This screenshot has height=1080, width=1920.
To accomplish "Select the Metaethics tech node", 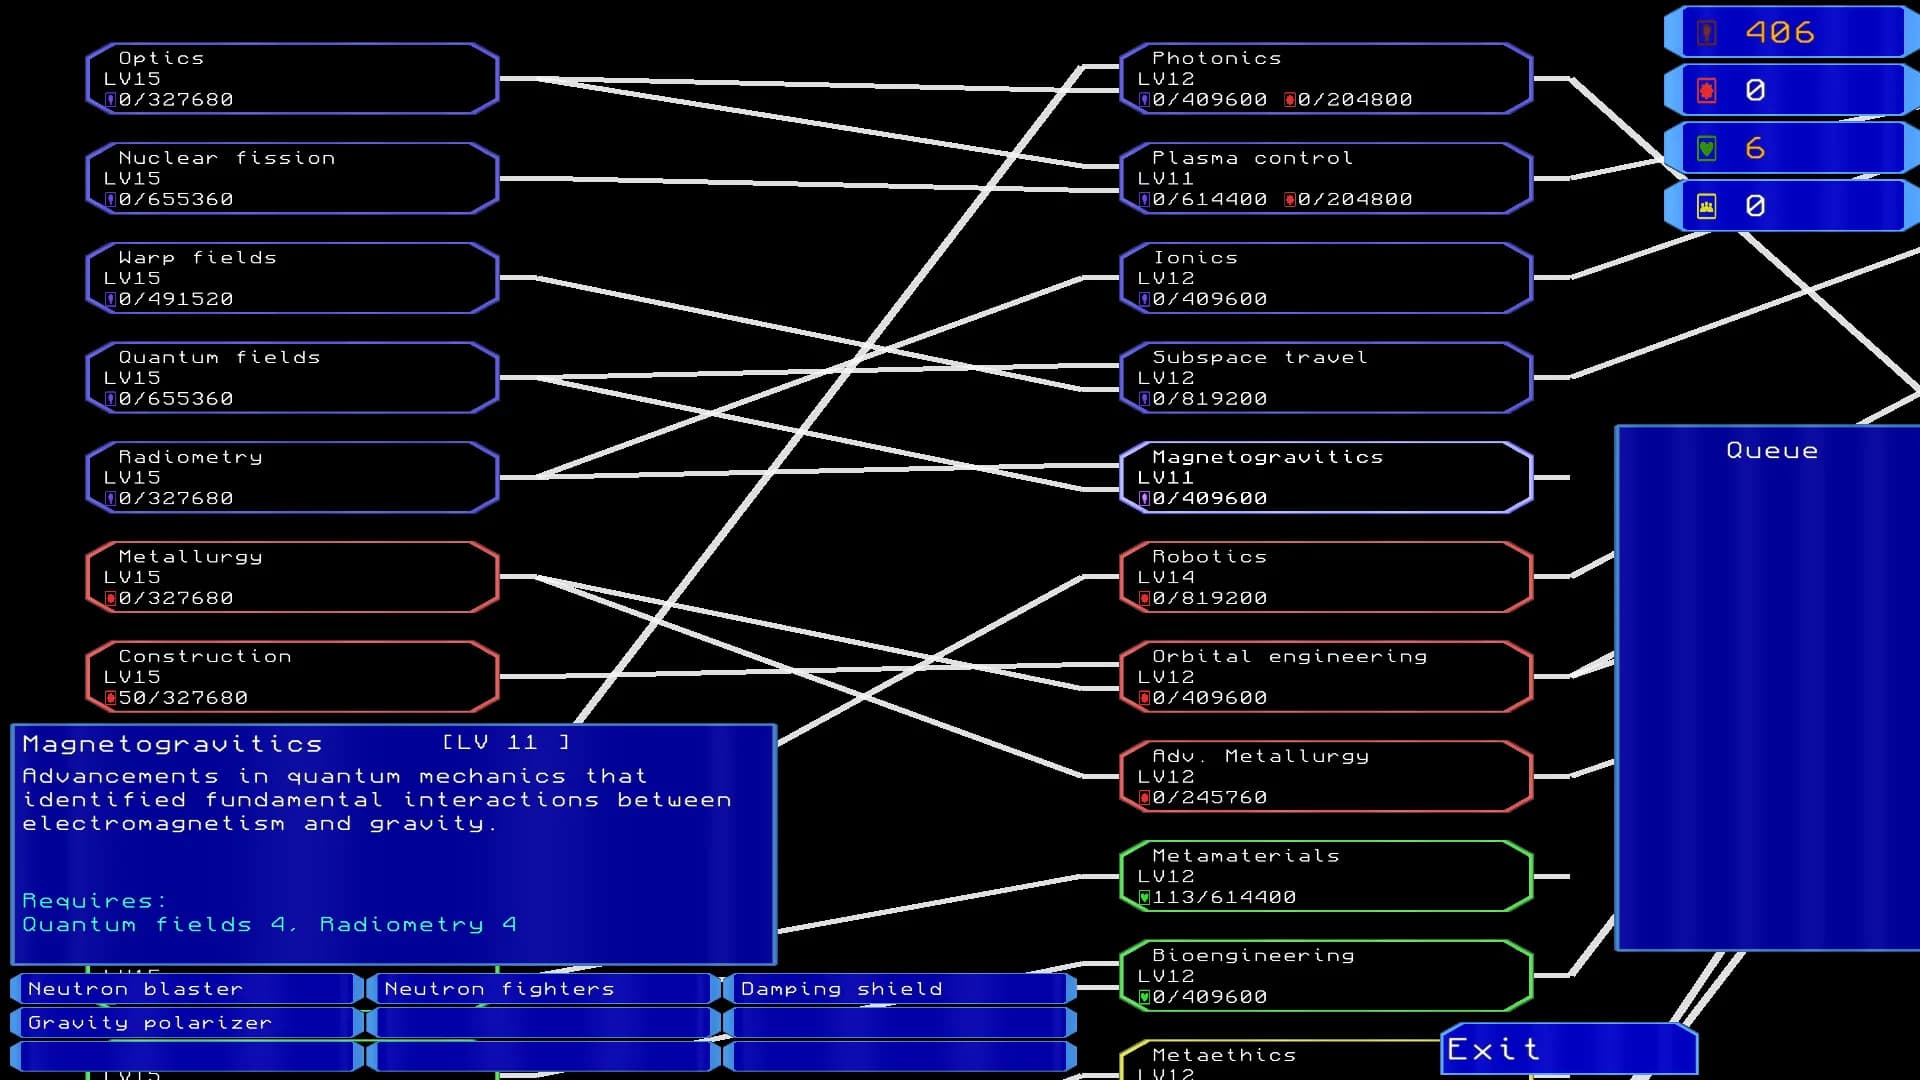I will coord(1280,1060).
